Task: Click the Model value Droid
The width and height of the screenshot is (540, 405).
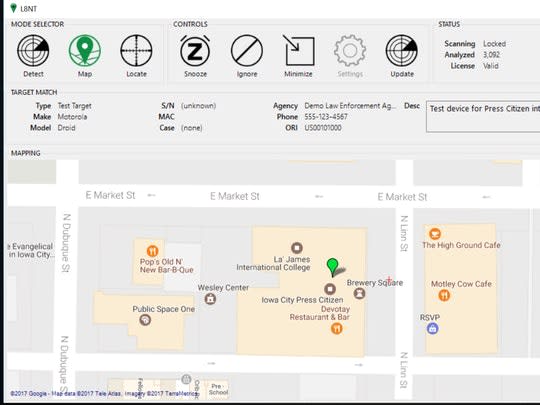Action: click(x=66, y=128)
